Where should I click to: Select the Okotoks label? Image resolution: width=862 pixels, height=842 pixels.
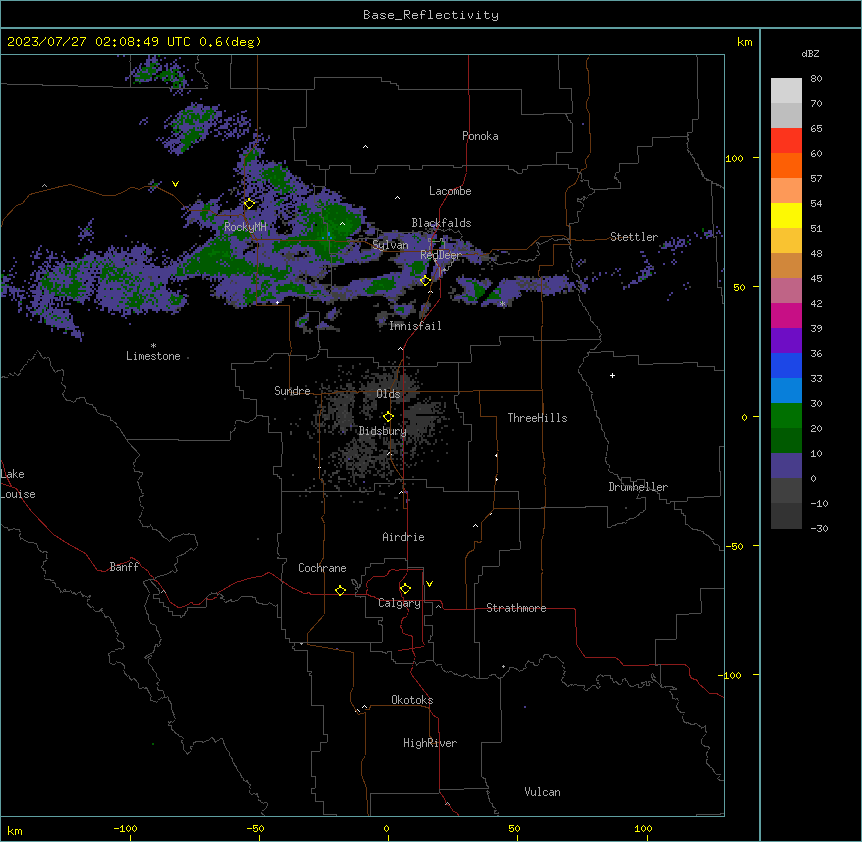coord(412,700)
